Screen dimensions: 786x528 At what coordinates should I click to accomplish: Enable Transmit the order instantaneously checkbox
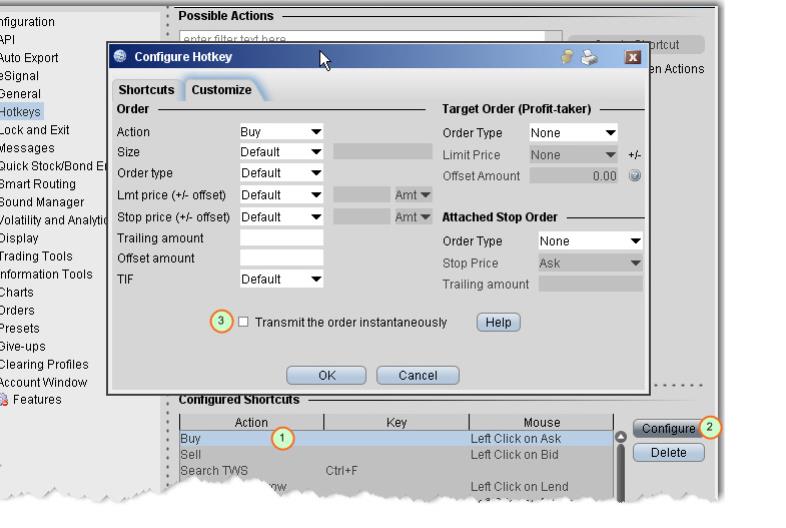click(243, 322)
